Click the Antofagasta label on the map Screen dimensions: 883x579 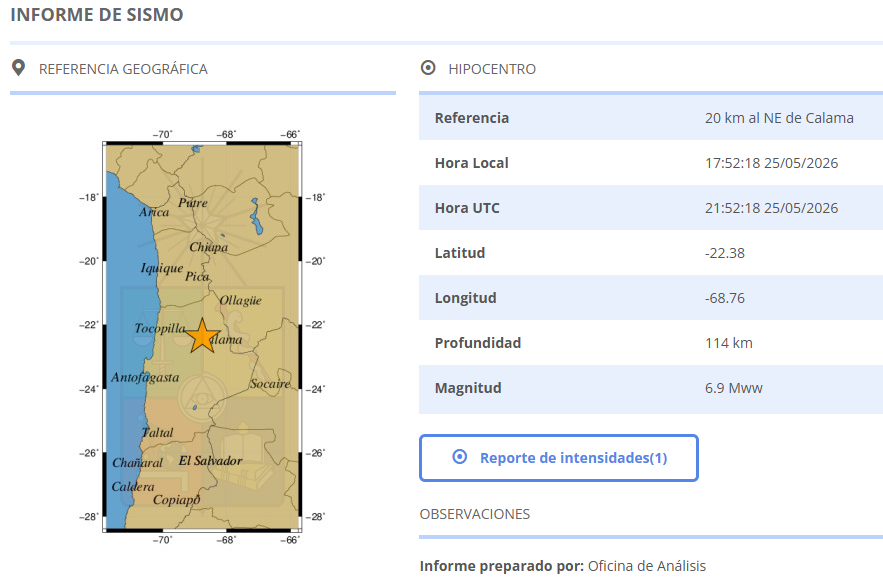145,377
